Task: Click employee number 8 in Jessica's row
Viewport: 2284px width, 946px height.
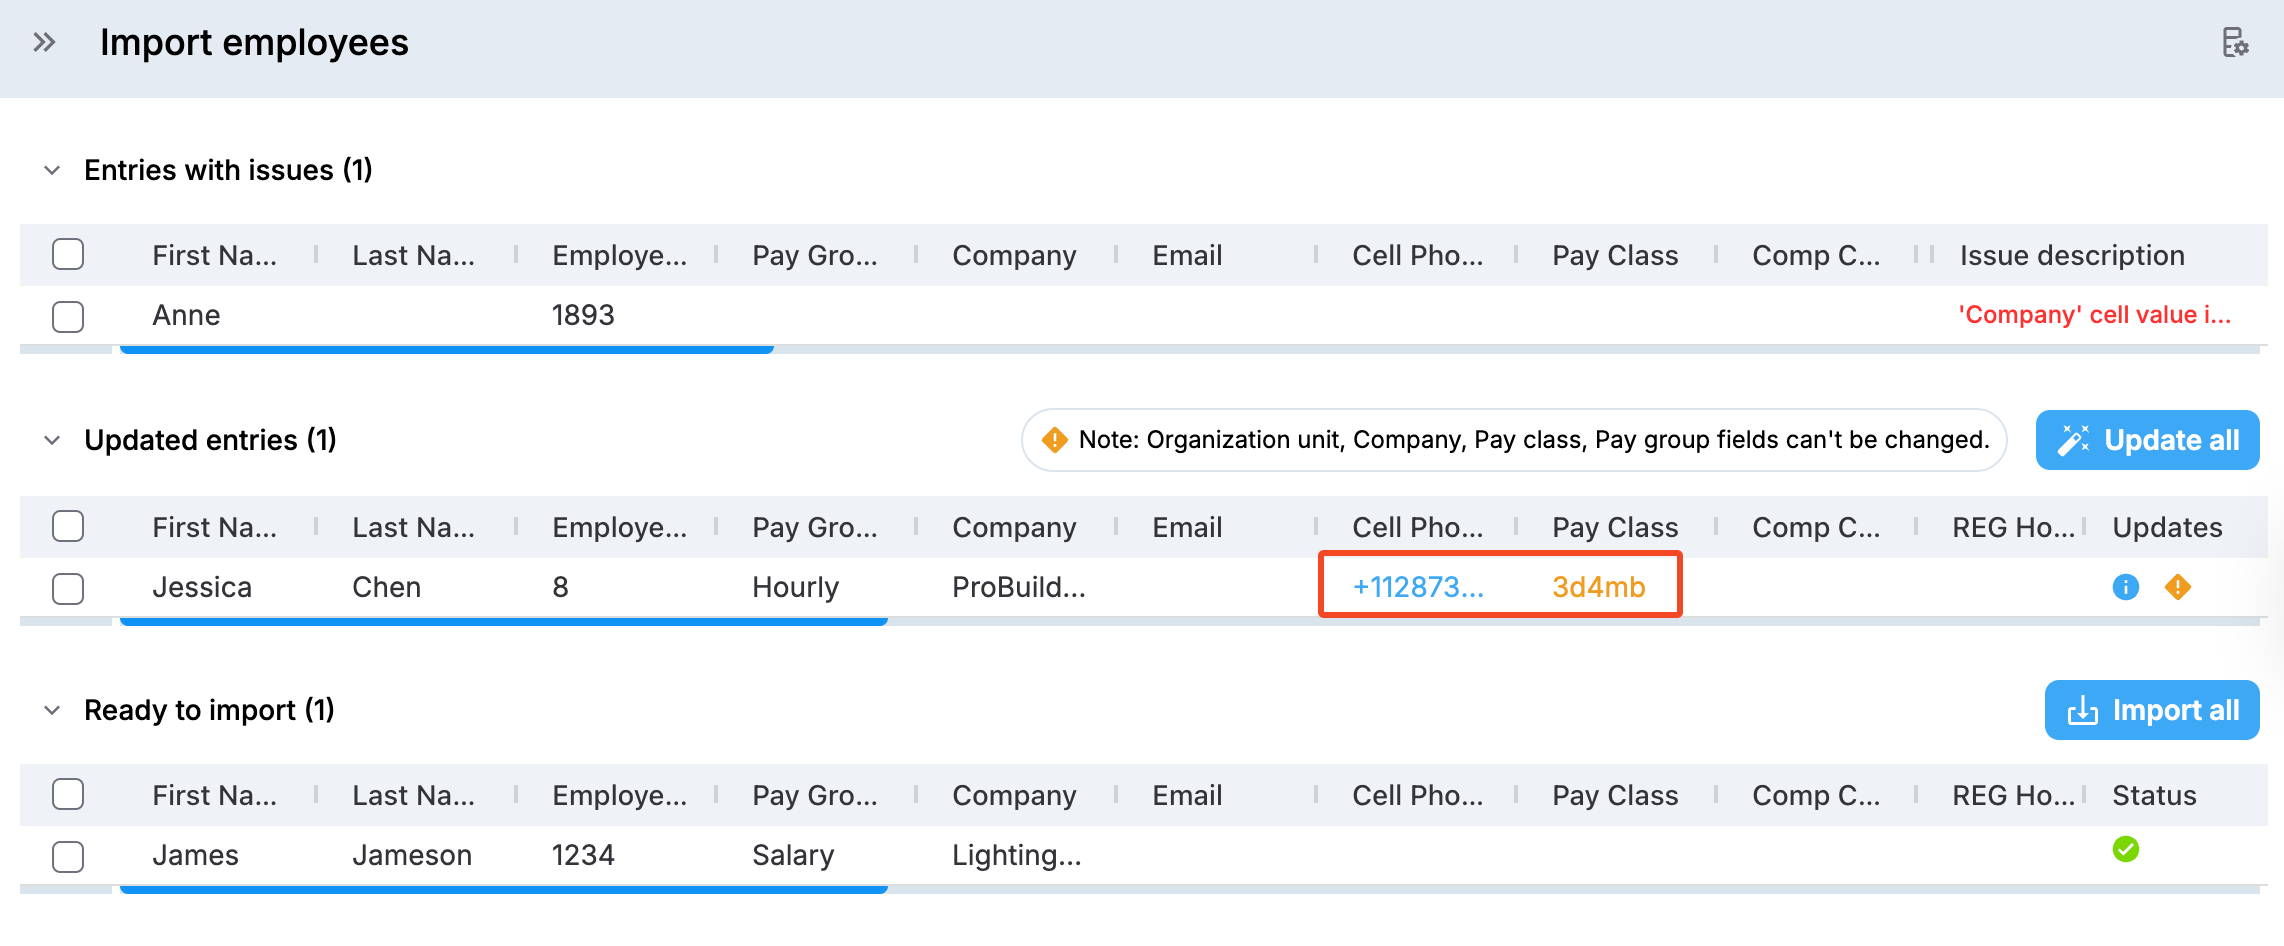Action: click(x=560, y=587)
